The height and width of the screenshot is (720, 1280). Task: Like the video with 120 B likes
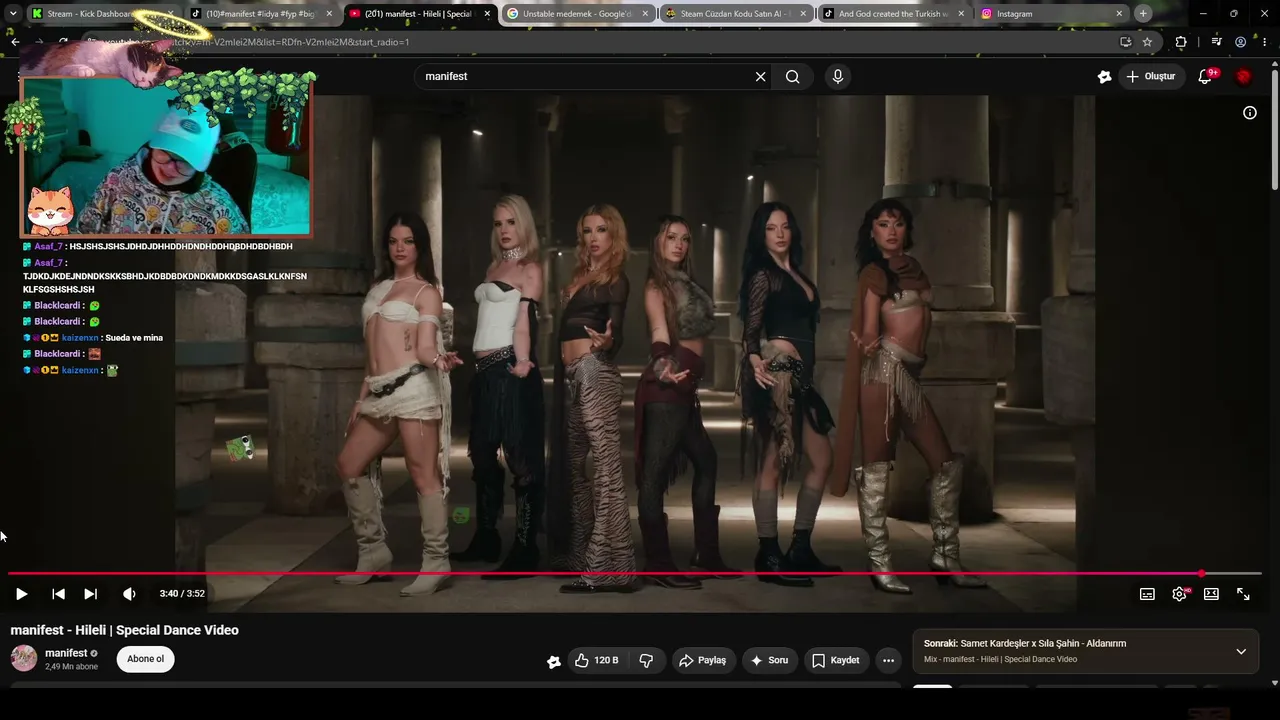point(596,660)
